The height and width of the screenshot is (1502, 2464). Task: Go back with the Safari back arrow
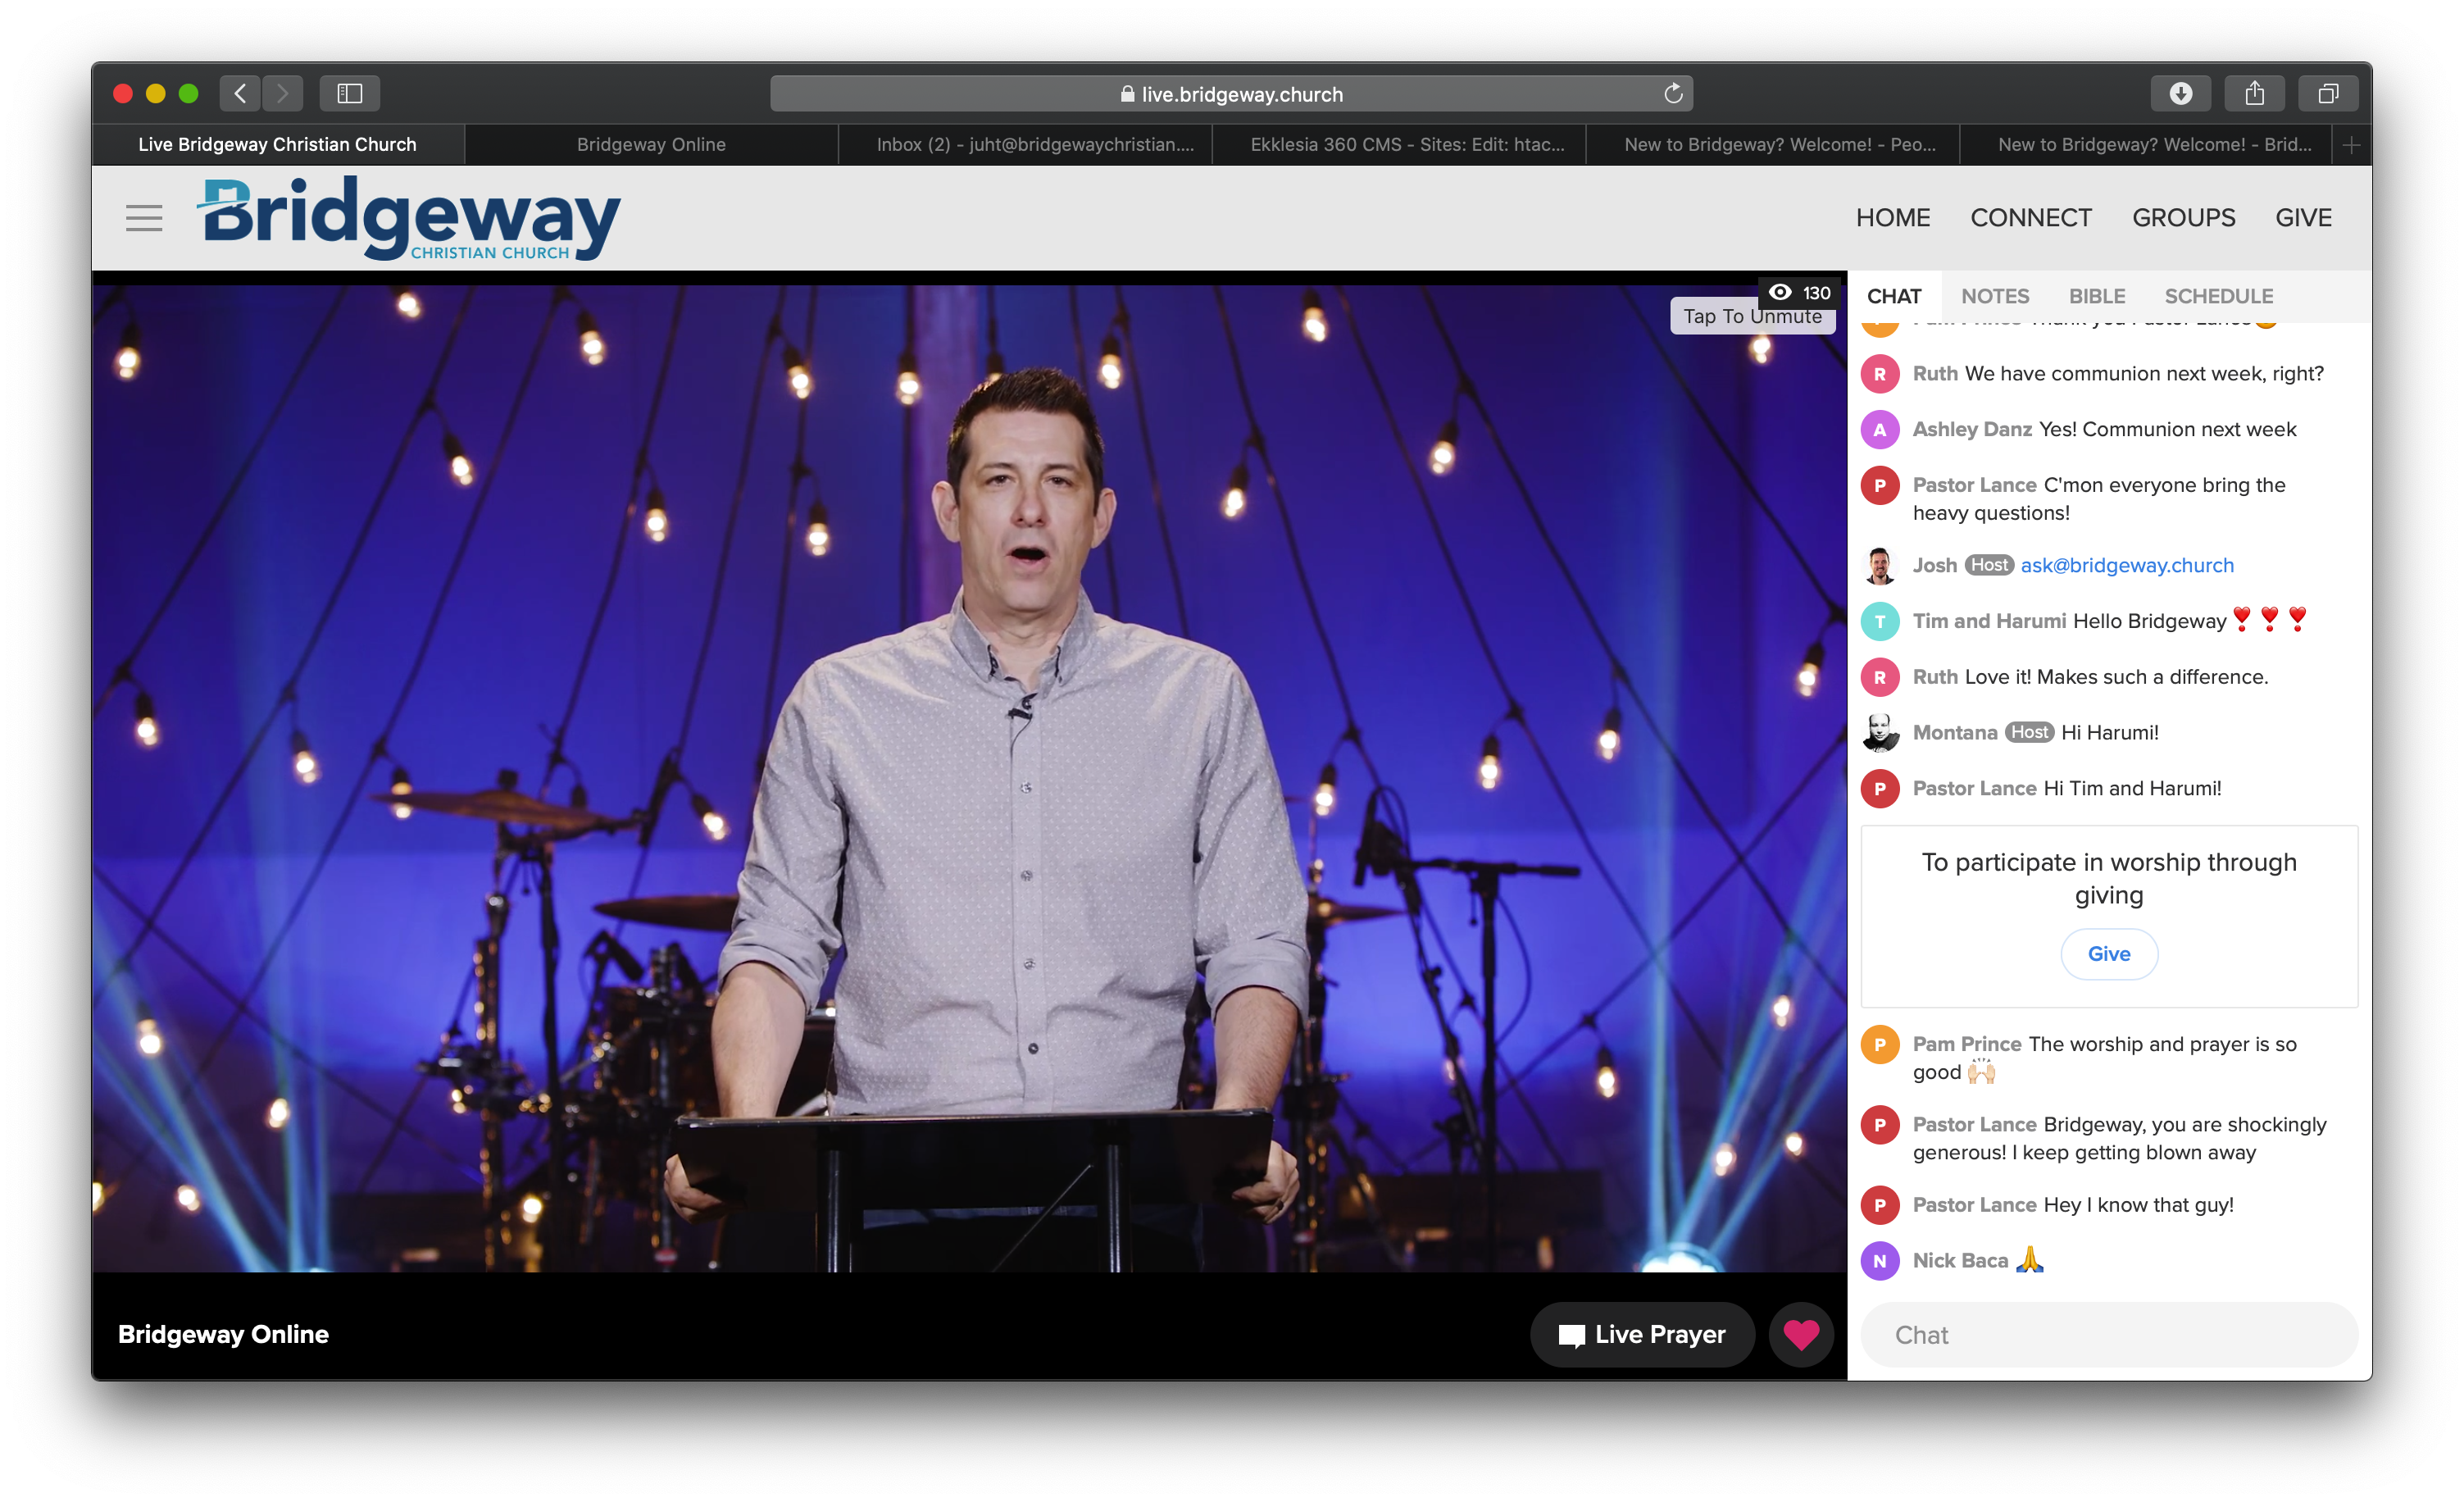[240, 94]
